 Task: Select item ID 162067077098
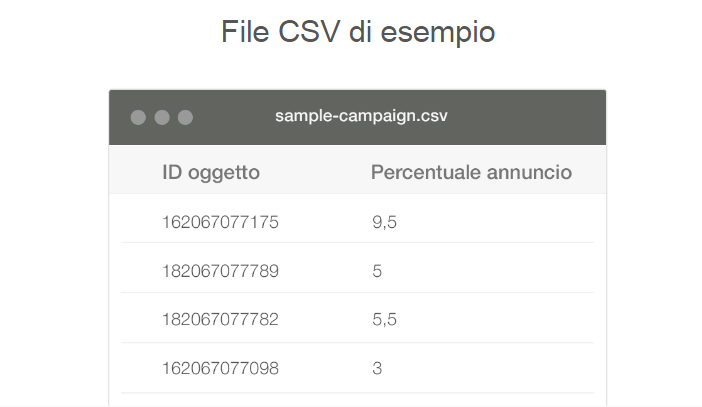pyautogui.click(x=220, y=369)
